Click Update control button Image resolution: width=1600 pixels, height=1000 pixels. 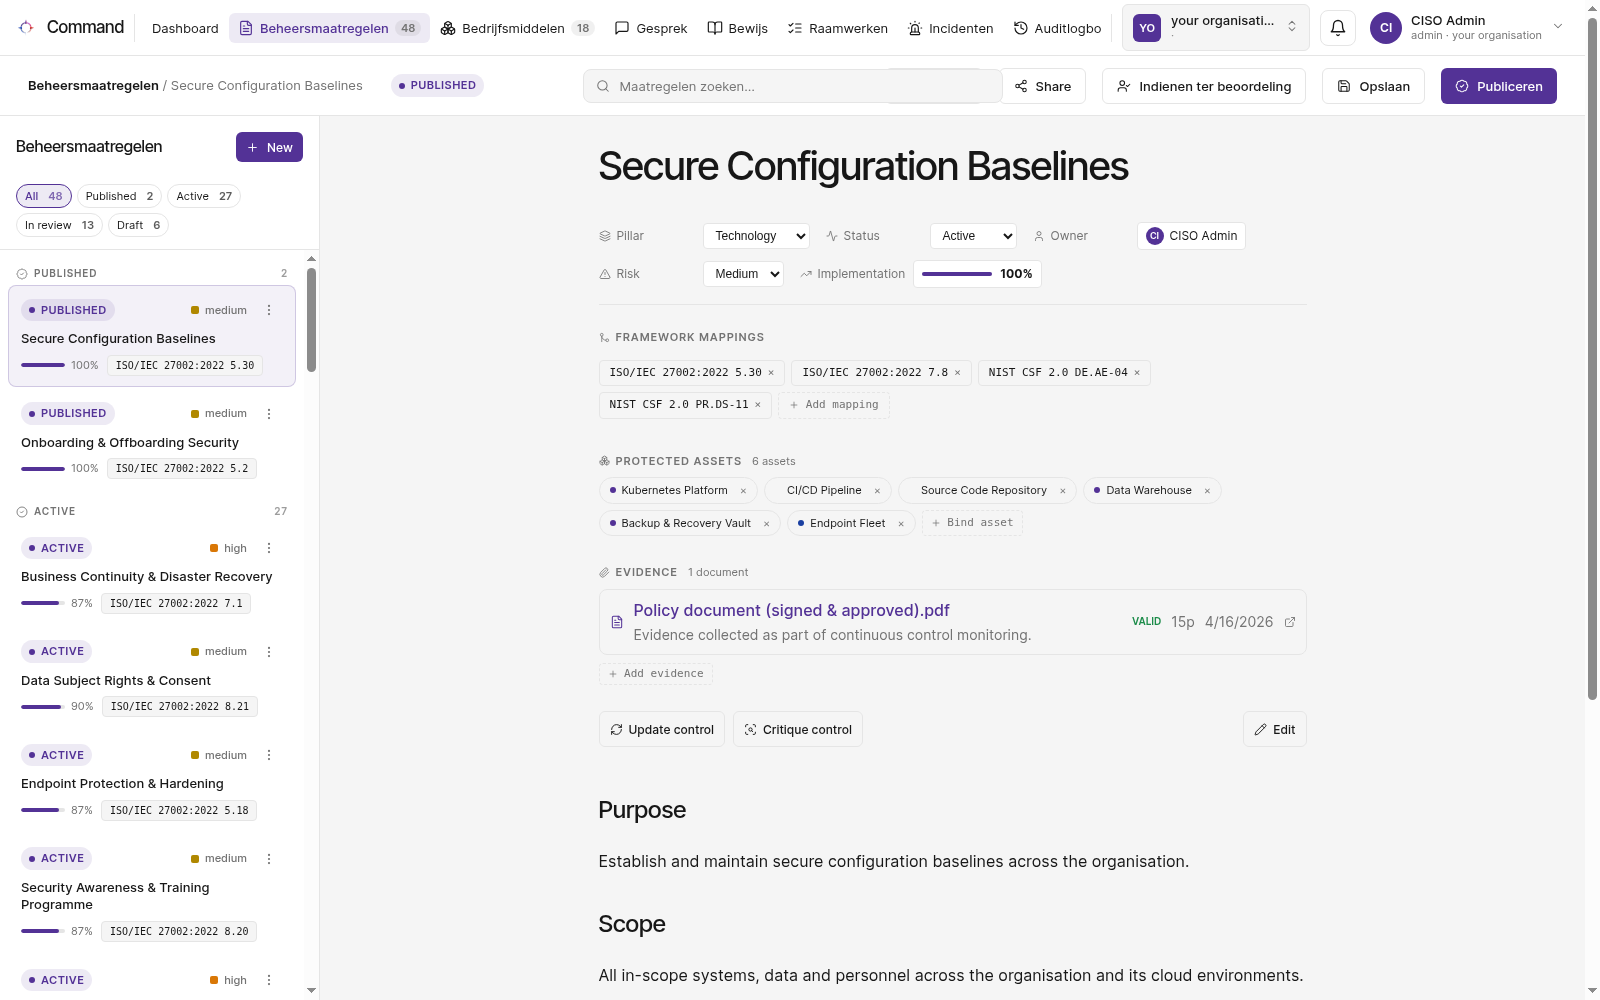[x=662, y=729]
